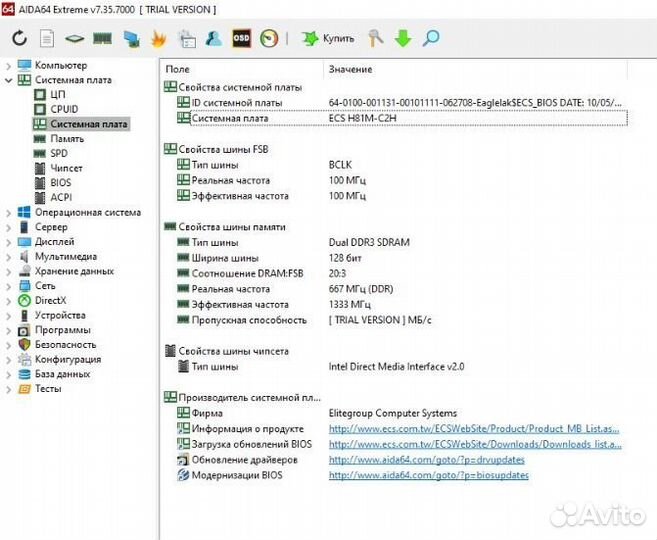Expand the DirectX tree node
This screenshot has width=657, height=540.
[x=8, y=301]
